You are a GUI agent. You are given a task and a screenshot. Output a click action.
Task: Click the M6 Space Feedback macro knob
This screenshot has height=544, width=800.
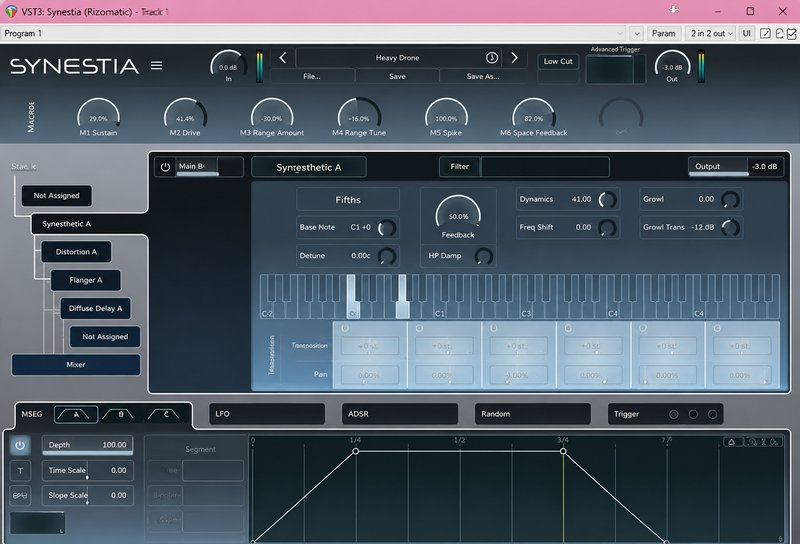tap(533, 116)
